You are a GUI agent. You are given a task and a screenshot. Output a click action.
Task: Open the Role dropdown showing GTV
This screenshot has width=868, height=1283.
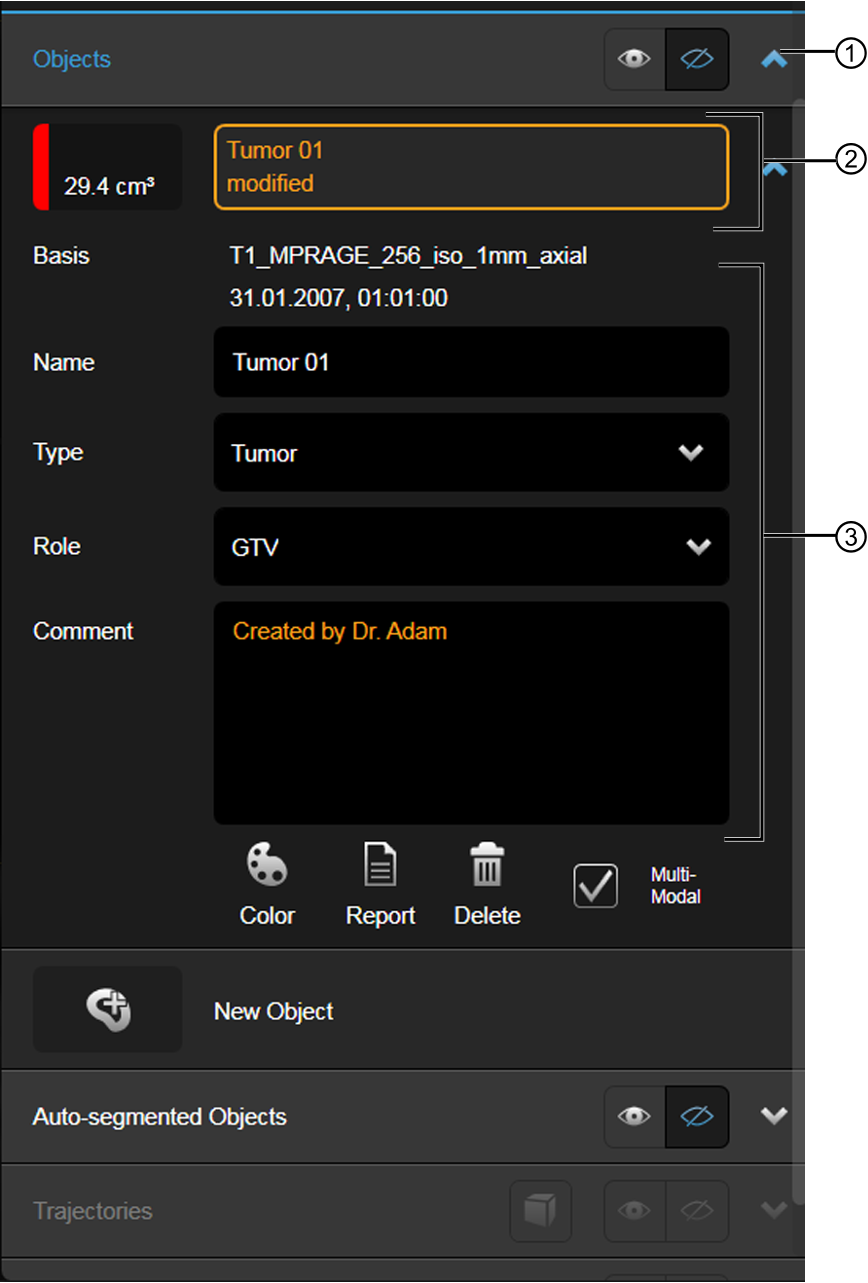(x=471, y=547)
